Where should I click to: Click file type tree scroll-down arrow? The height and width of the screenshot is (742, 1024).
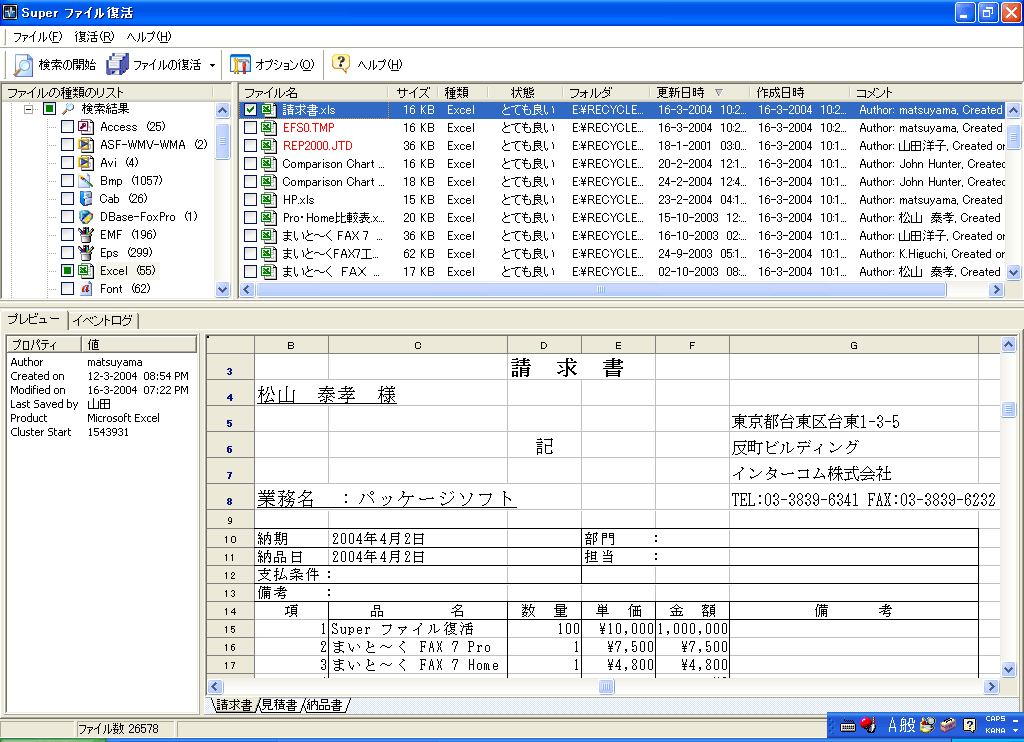coord(223,289)
